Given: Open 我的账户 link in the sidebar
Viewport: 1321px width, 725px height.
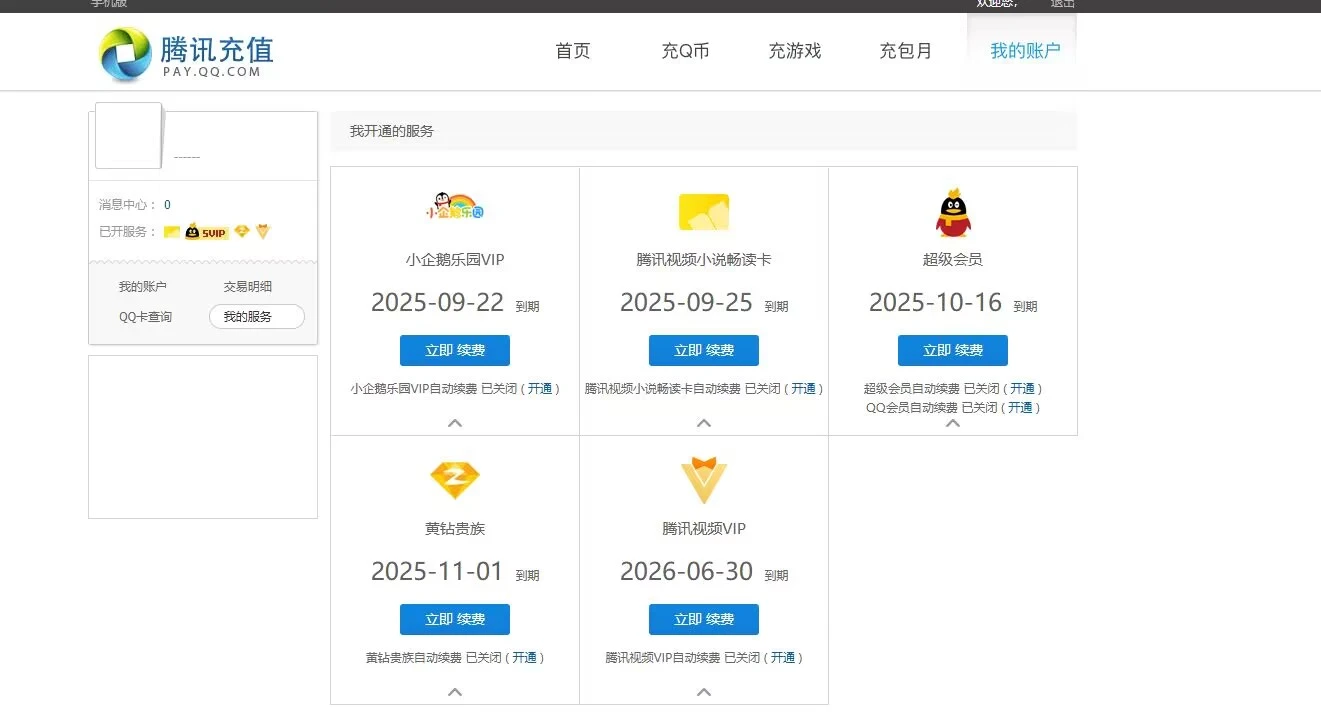Looking at the screenshot, I should tap(143, 287).
